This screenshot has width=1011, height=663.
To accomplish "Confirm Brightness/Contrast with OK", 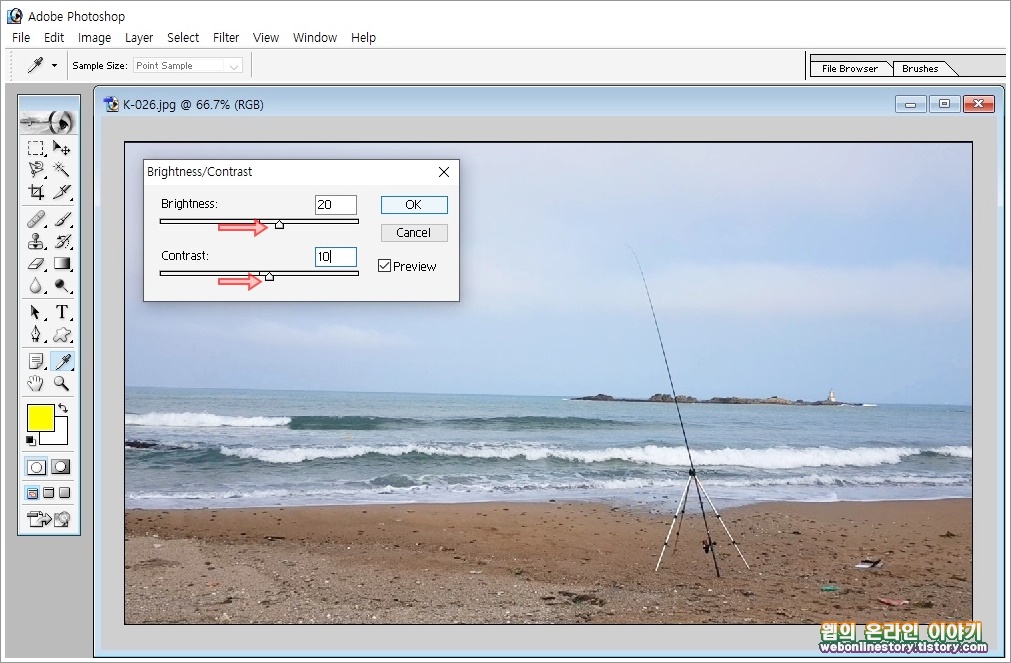I will tap(414, 204).
